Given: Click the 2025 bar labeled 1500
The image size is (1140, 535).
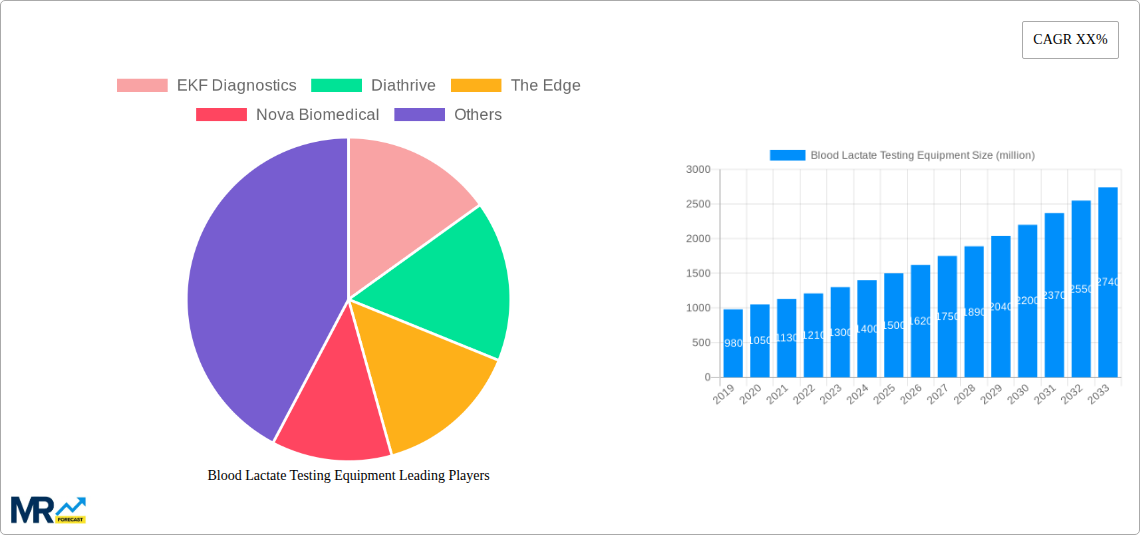Looking at the screenshot, I should (x=894, y=325).
